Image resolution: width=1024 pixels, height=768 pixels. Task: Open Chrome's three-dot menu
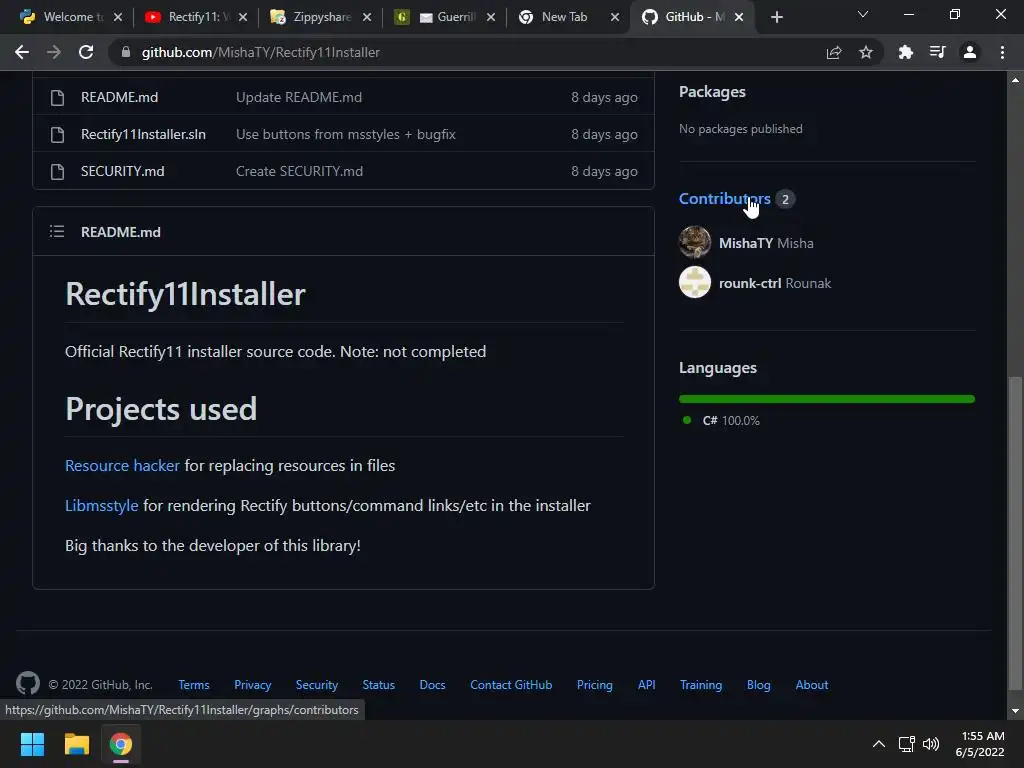(1002, 52)
